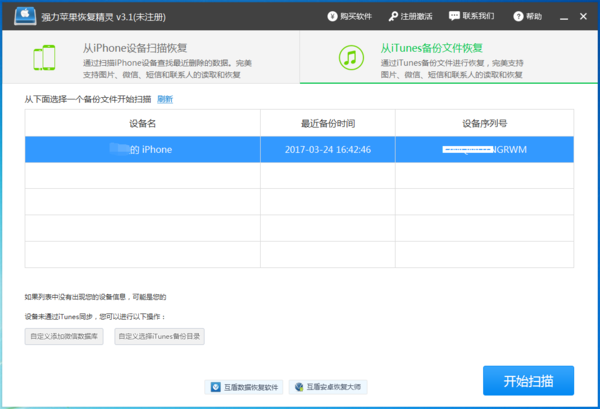Click the 最近备份时间 column header
This screenshot has height=409, width=600.
328,123
